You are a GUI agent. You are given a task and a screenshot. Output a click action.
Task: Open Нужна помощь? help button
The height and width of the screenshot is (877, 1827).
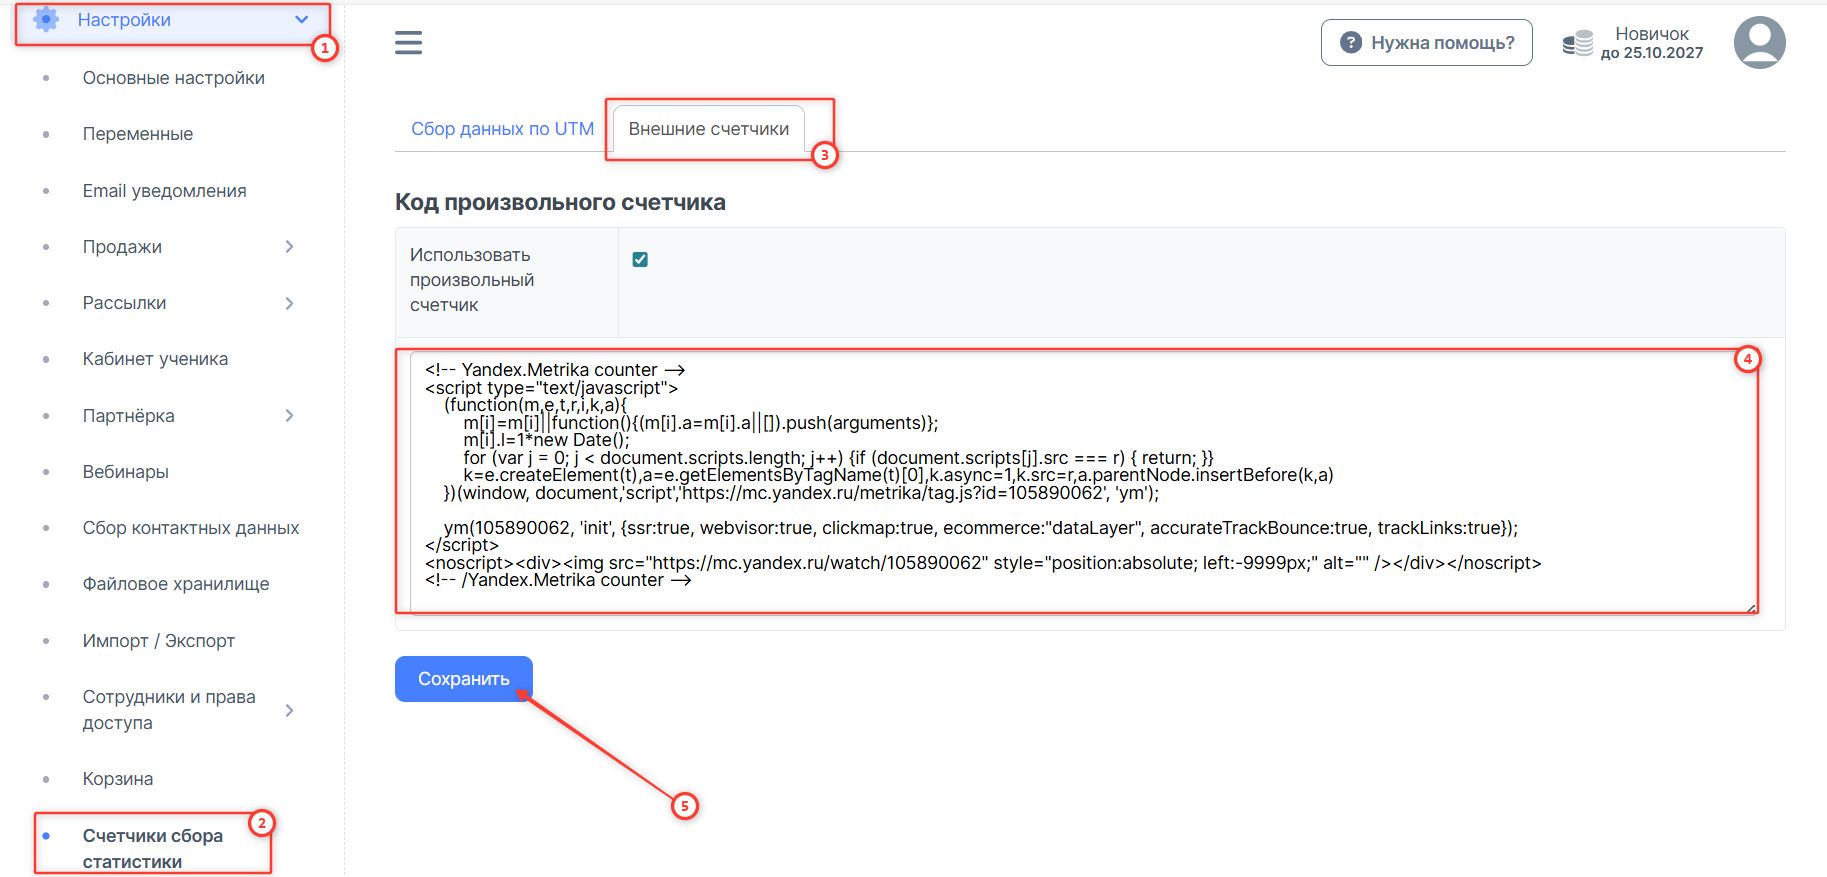click(x=1426, y=43)
